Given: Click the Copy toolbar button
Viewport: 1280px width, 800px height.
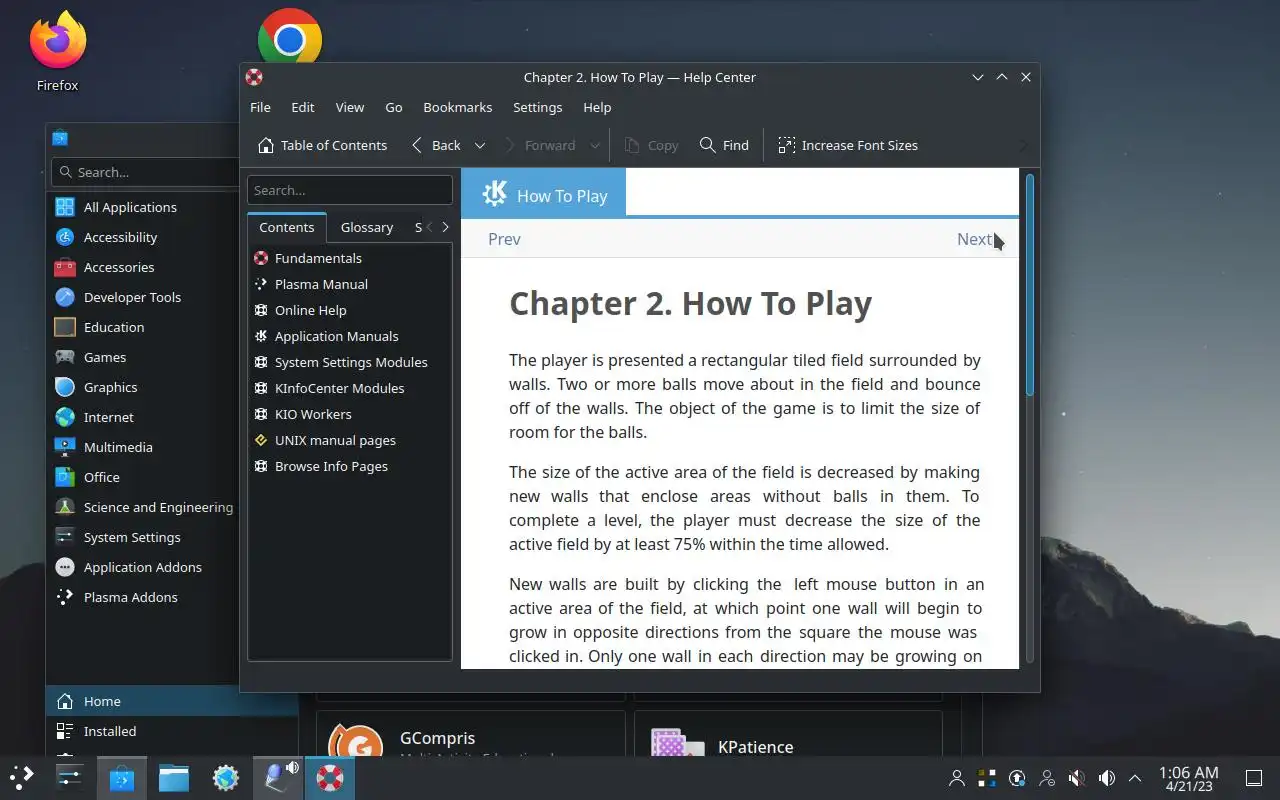Looking at the screenshot, I should (x=651, y=145).
